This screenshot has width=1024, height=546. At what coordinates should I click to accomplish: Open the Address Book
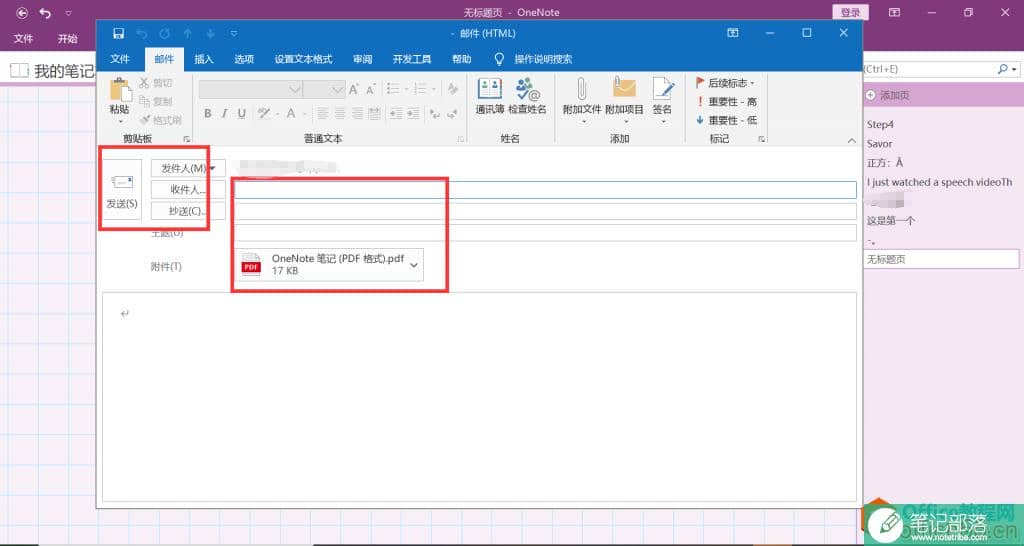pos(490,96)
